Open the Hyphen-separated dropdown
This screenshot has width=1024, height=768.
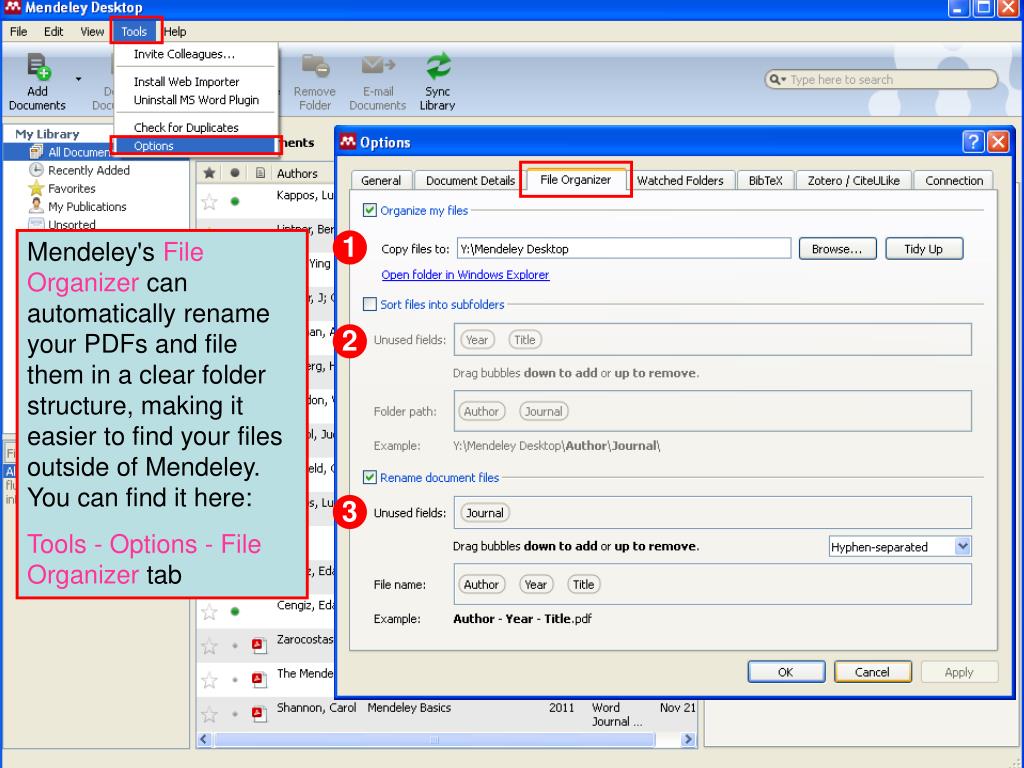(x=900, y=547)
